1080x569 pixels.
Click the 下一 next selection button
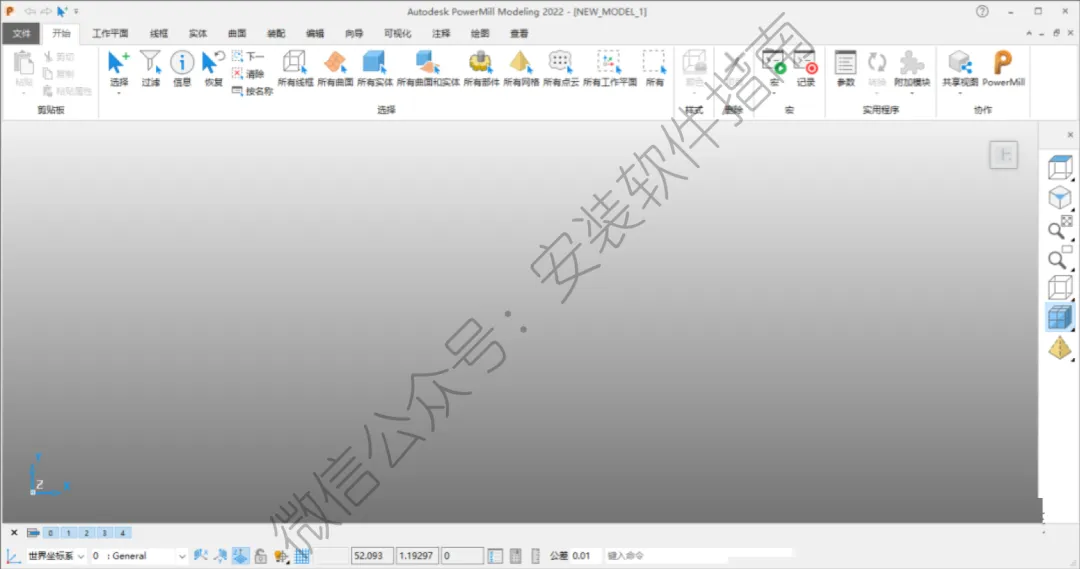(248, 56)
